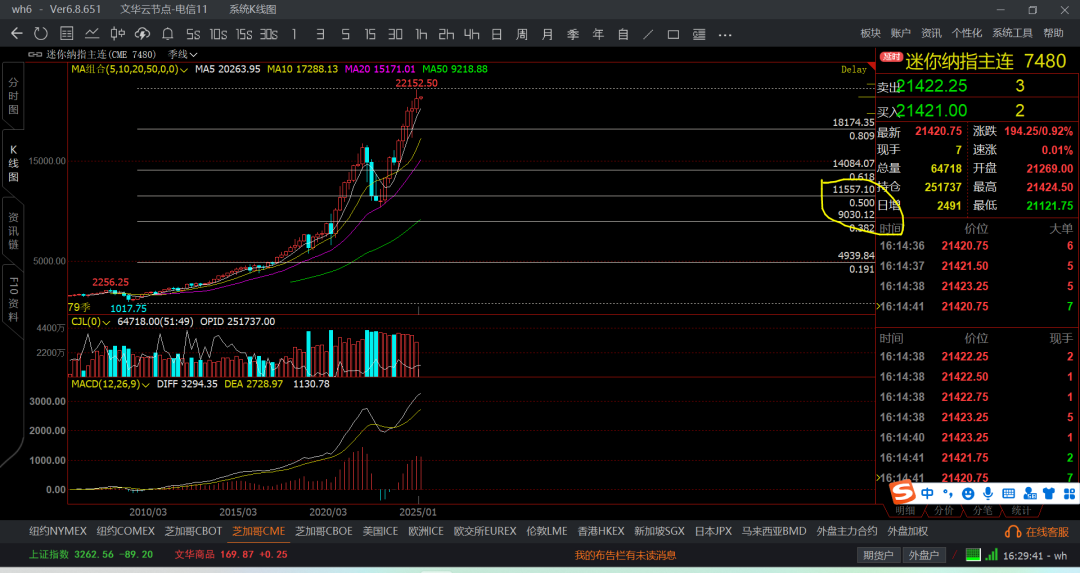The image size is (1080, 573).
Task: Switch to the K线图 side tab
Action: [13, 163]
